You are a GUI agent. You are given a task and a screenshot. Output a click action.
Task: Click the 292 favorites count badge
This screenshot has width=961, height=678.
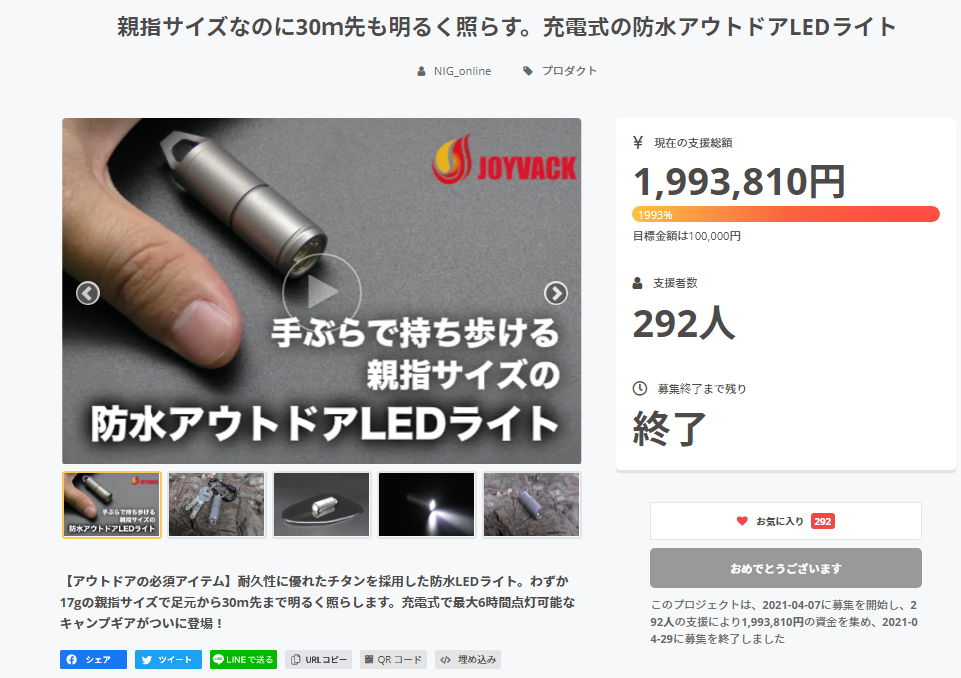pyautogui.click(x=822, y=521)
